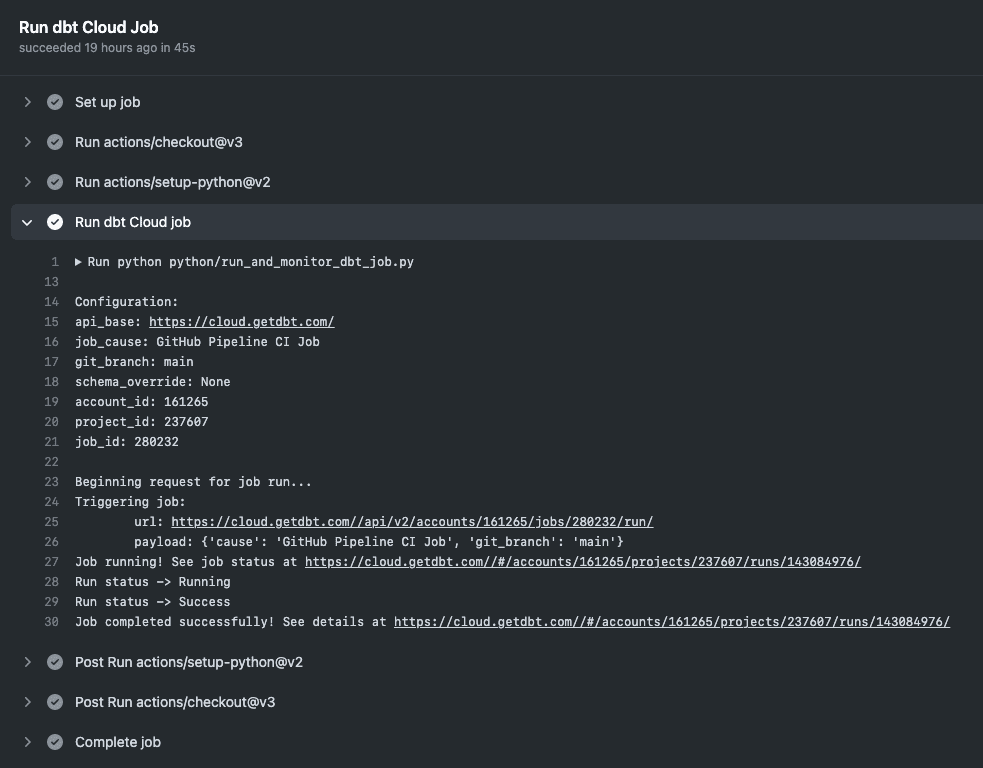Screen dimensions: 983x768
Task: Expand the Run actions/checkout@v3 step chevron
Action: click(28, 142)
